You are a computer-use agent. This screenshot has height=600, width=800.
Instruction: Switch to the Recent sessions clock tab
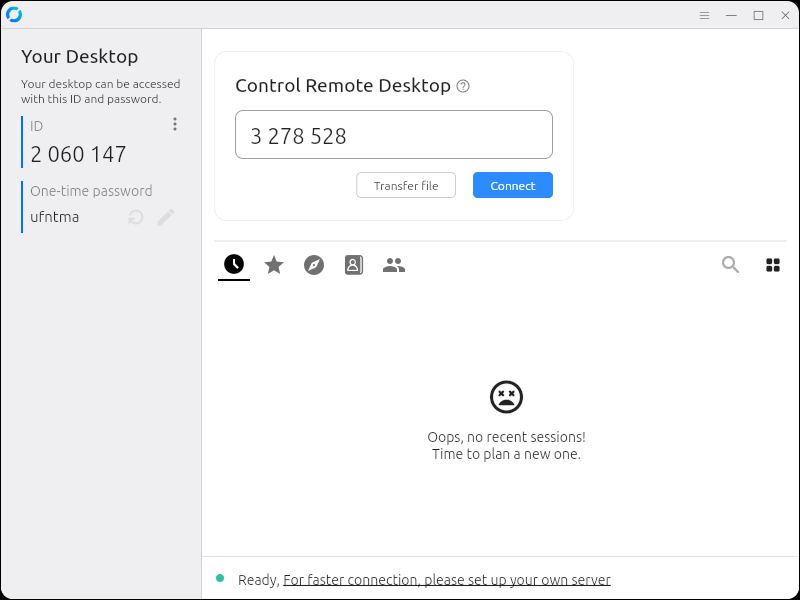coord(234,264)
